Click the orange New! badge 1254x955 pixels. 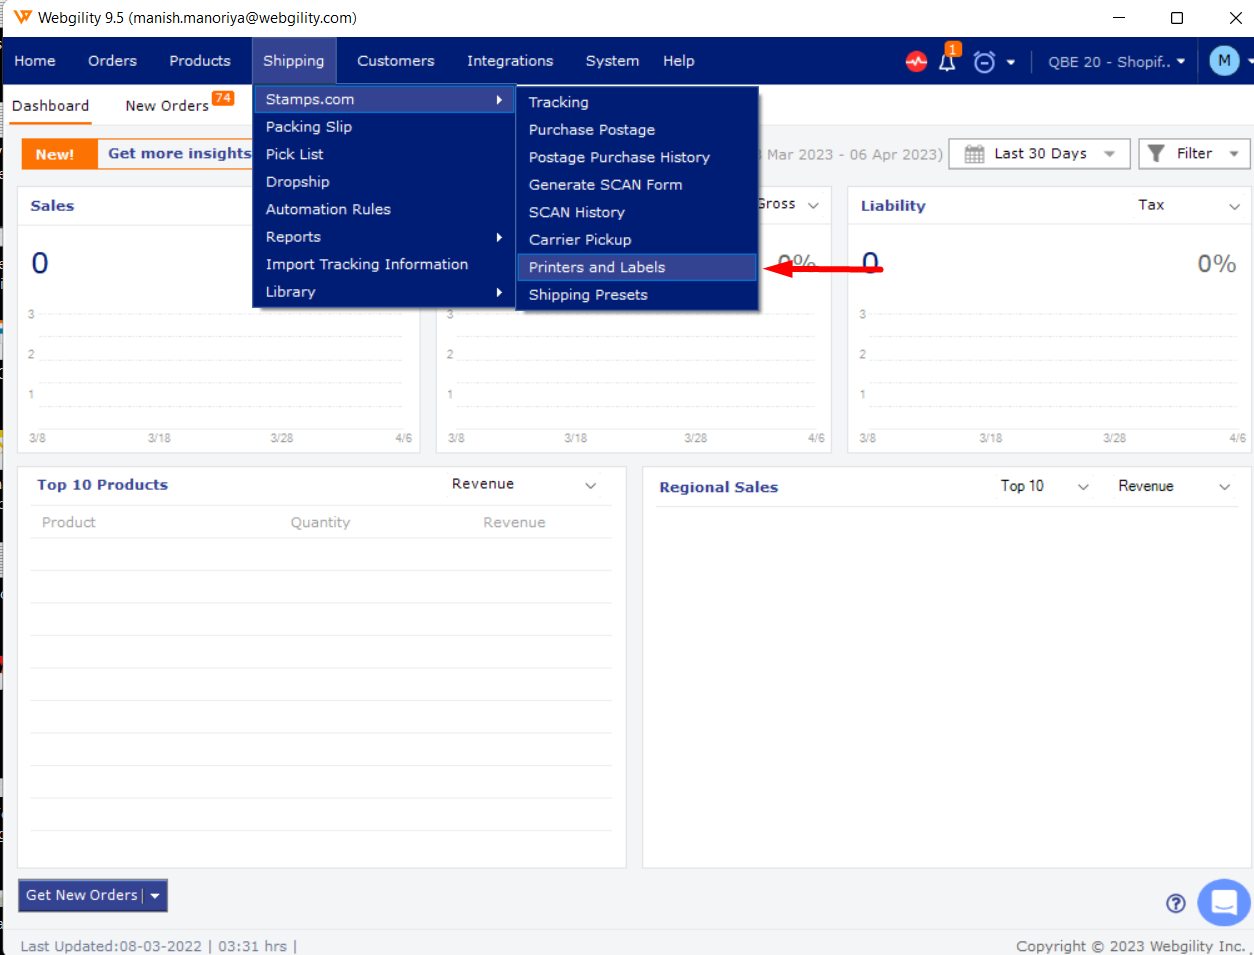[59, 154]
